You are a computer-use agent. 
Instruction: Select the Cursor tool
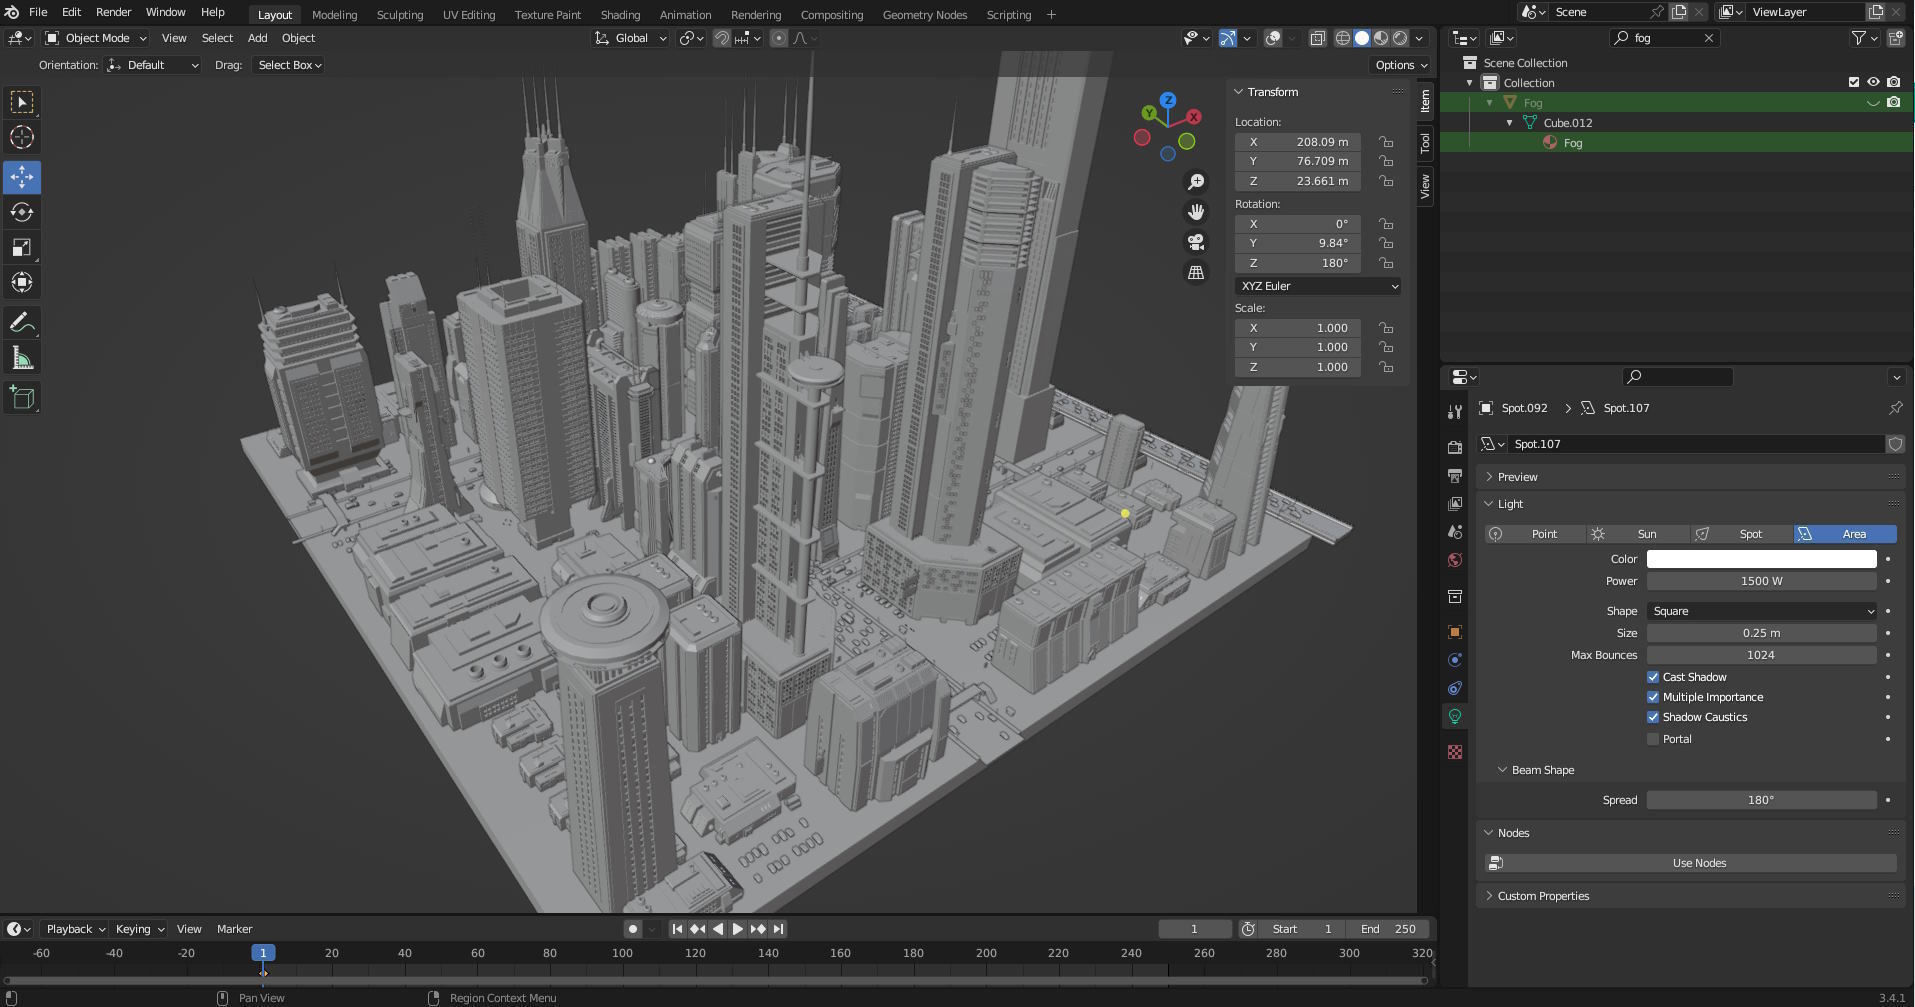pos(22,137)
